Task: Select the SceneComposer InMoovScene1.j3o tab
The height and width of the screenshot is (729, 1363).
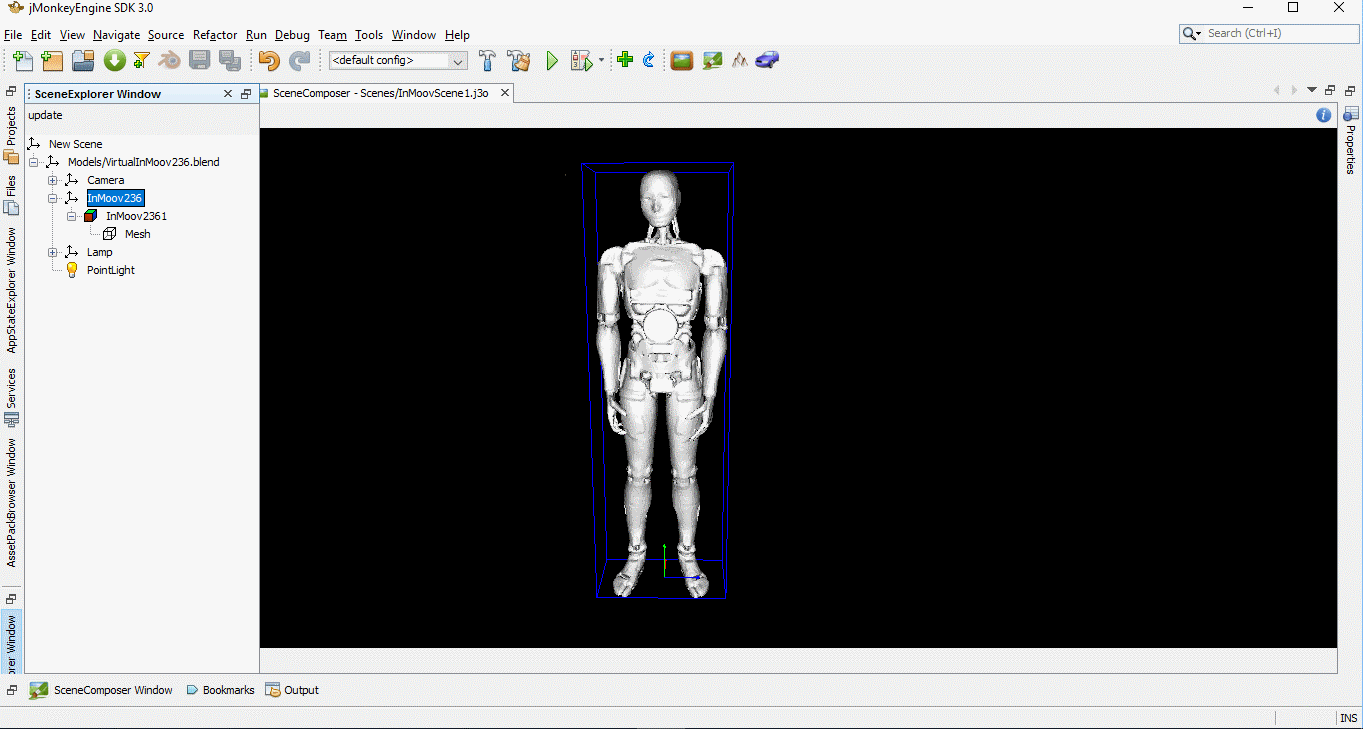Action: tap(380, 93)
